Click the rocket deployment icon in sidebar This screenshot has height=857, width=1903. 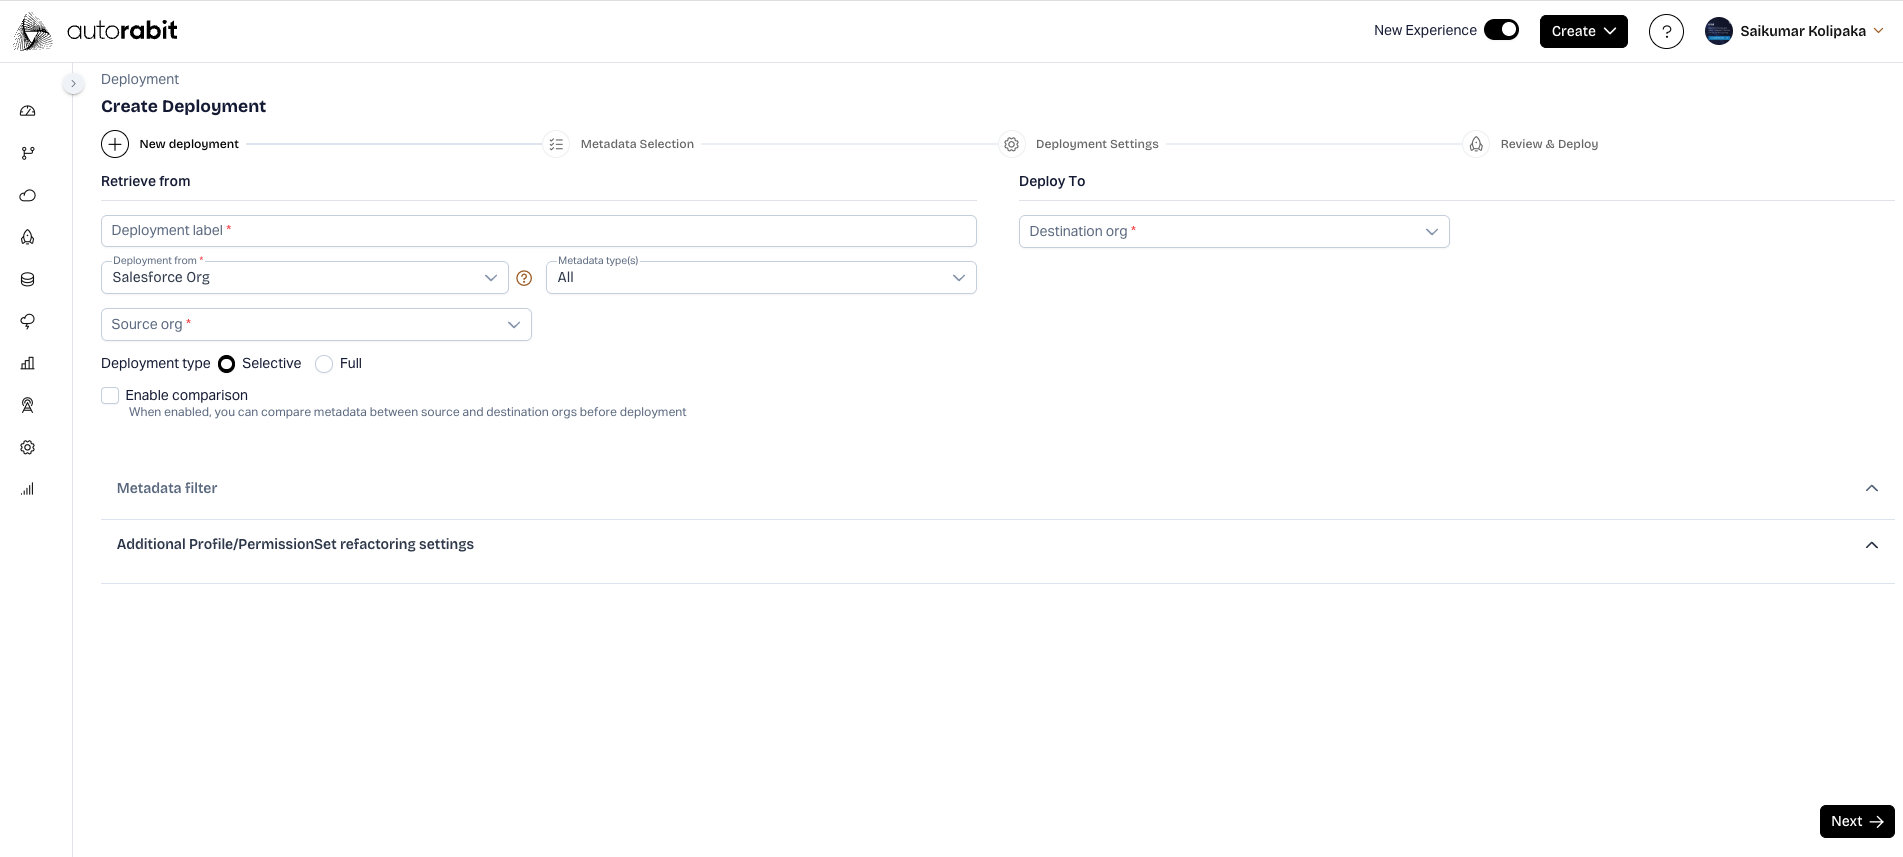coord(28,237)
